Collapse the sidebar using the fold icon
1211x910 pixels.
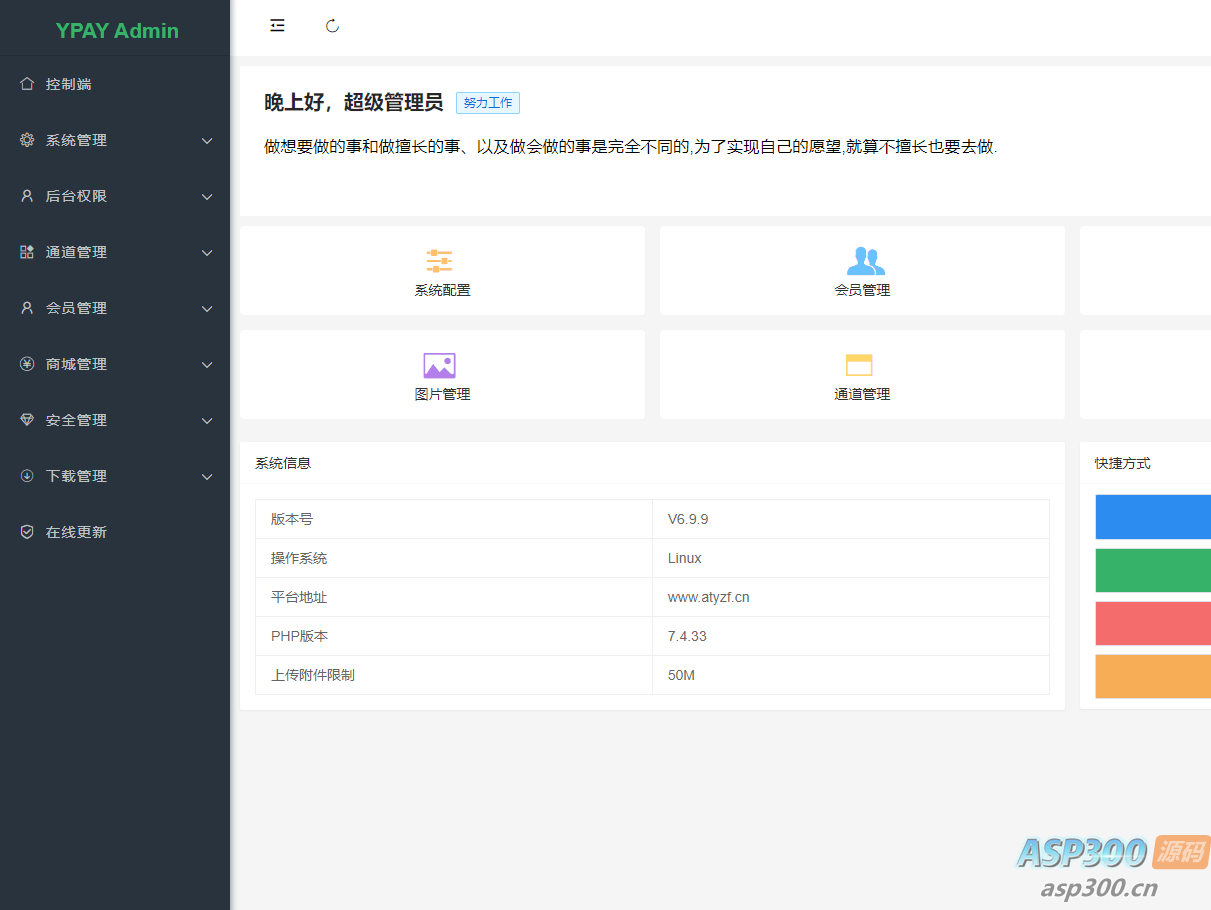click(277, 25)
